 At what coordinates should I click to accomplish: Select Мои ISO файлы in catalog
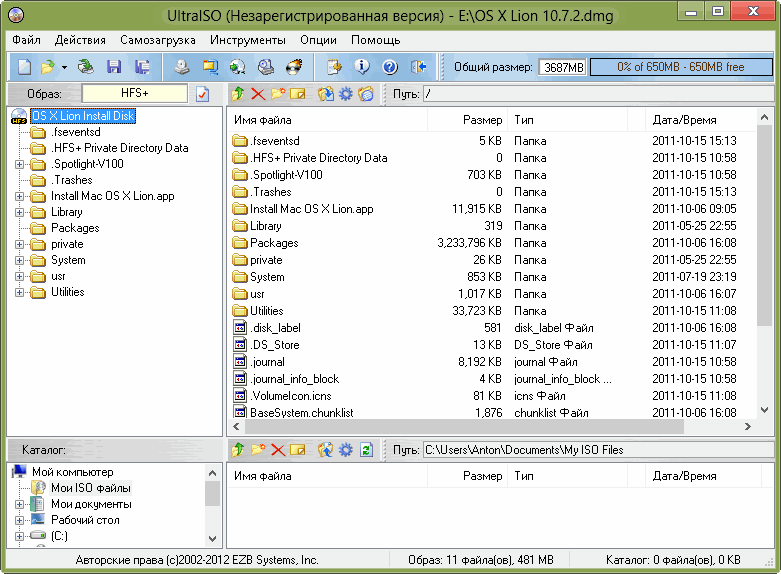[x=91, y=488]
